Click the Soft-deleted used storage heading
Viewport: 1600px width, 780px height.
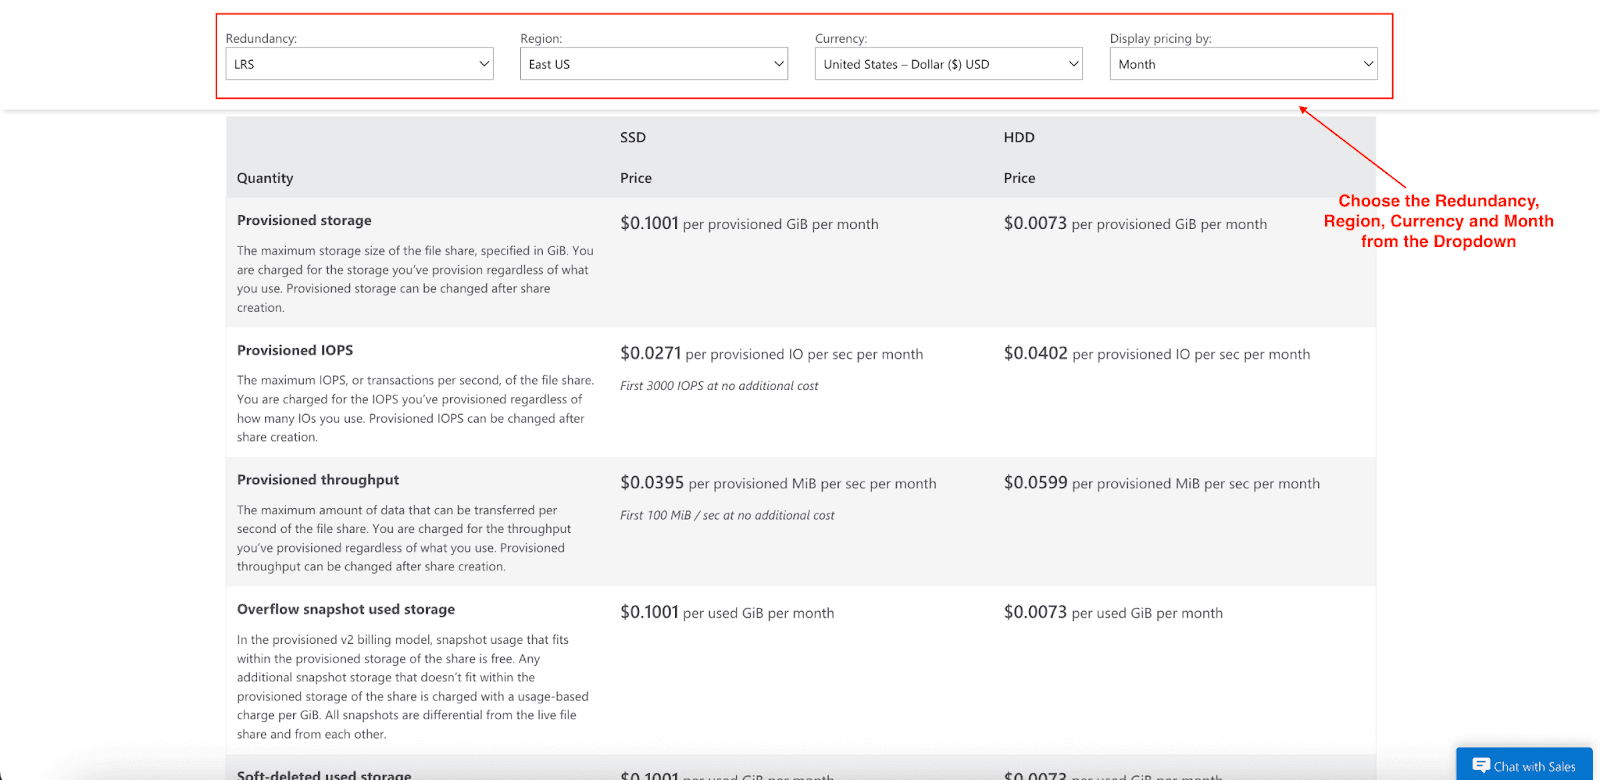click(324, 774)
